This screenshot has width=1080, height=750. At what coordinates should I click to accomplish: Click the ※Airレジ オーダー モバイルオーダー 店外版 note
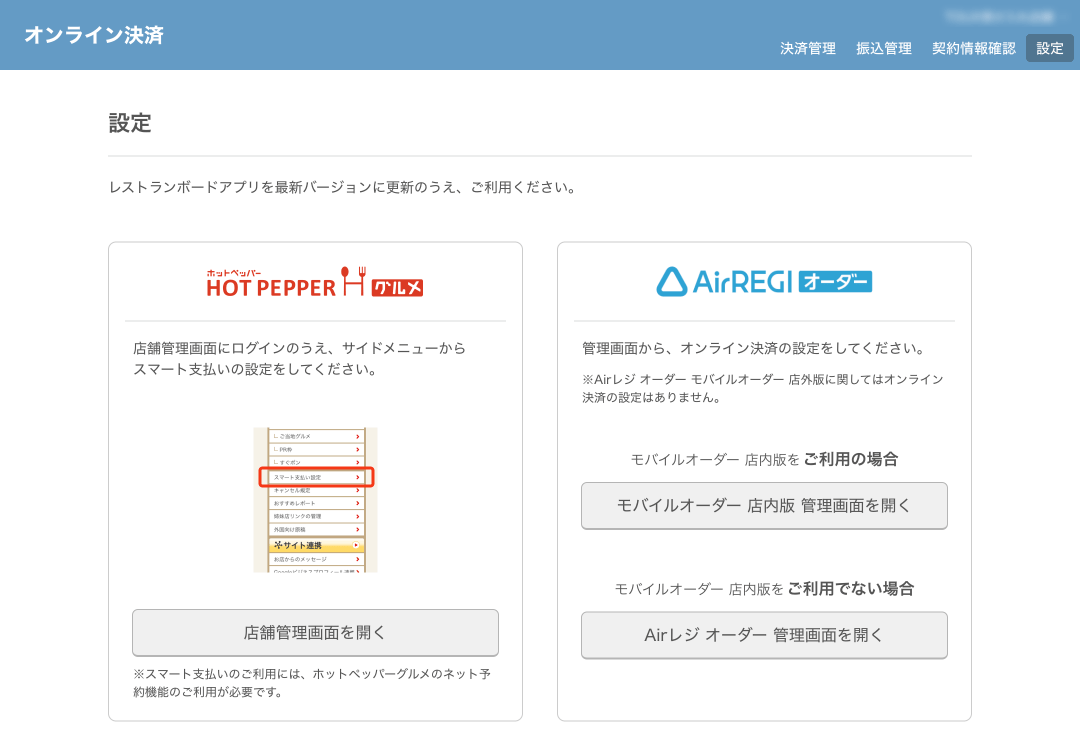coord(762,388)
